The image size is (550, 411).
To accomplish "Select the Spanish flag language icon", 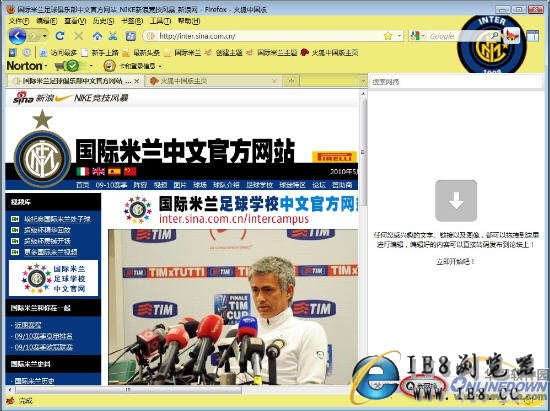I will [114, 171].
